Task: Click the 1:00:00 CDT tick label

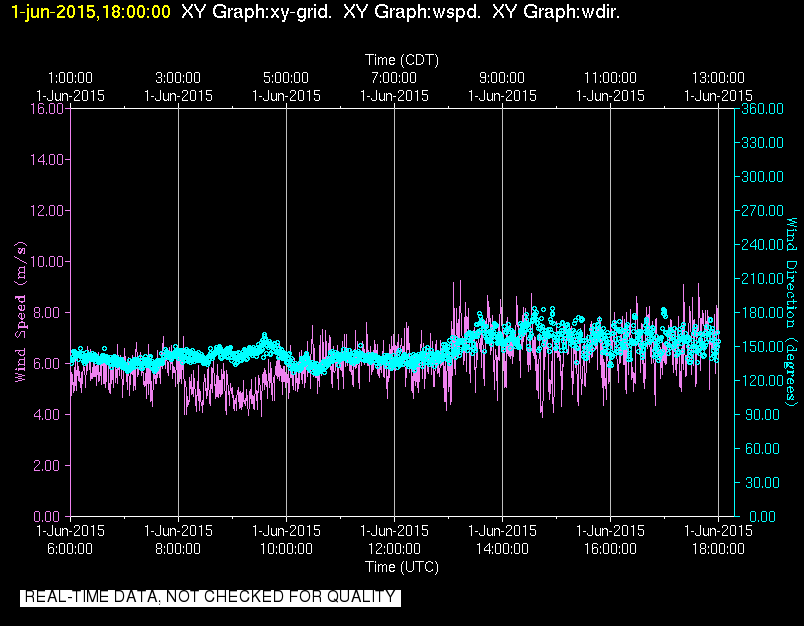Action: 70,78
